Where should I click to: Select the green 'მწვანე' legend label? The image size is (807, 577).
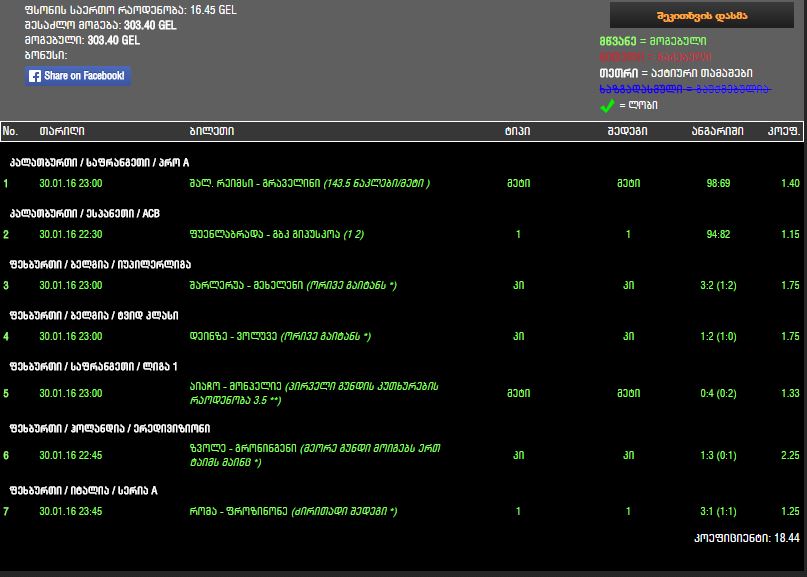pyautogui.click(x=616, y=41)
